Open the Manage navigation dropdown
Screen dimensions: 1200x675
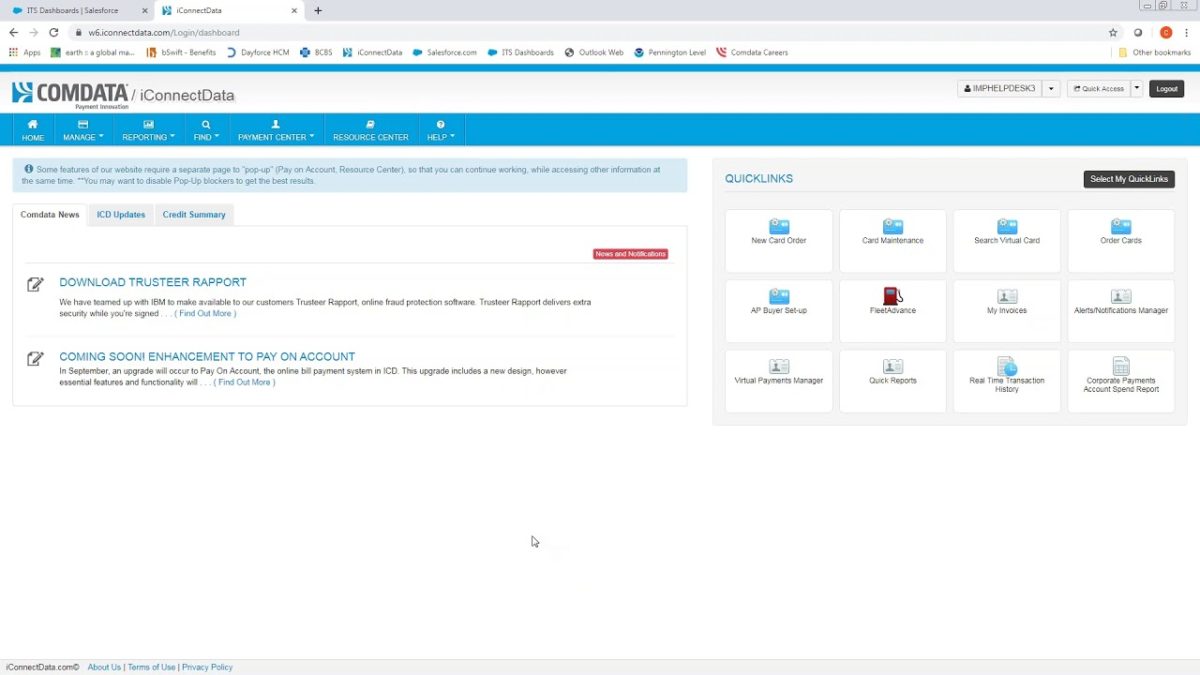point(82,130)
